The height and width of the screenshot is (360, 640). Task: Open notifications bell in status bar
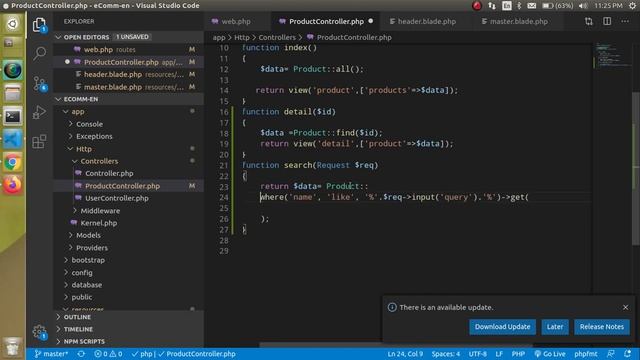[627, 354]
